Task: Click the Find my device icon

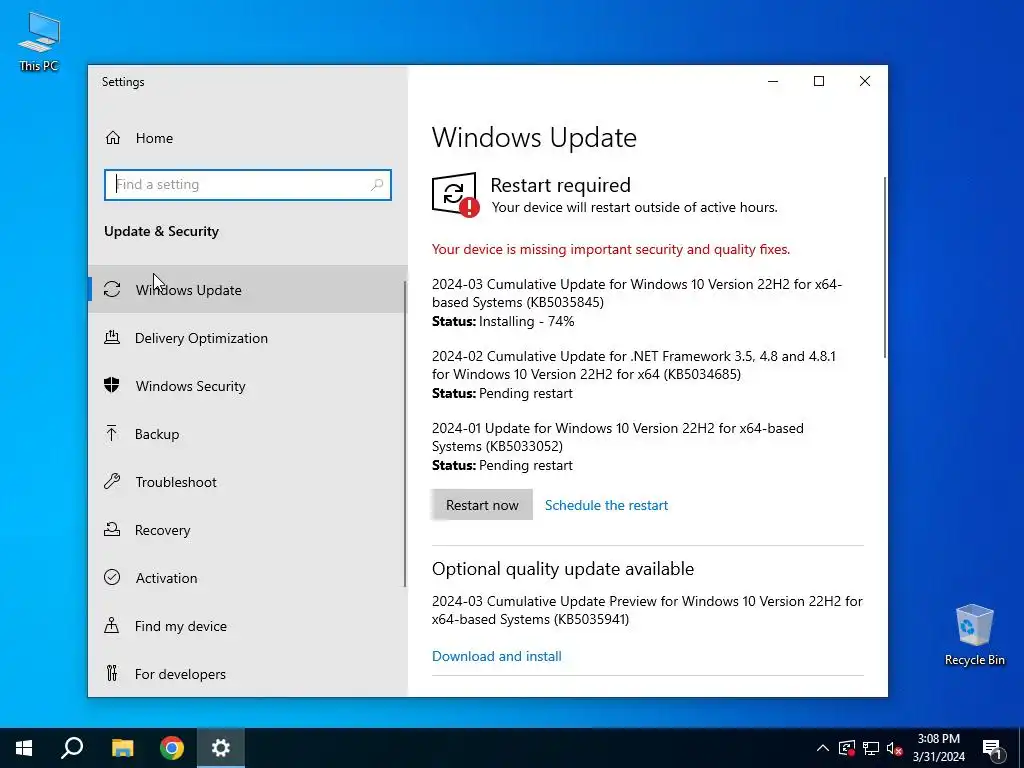Action: click(112, 626)
